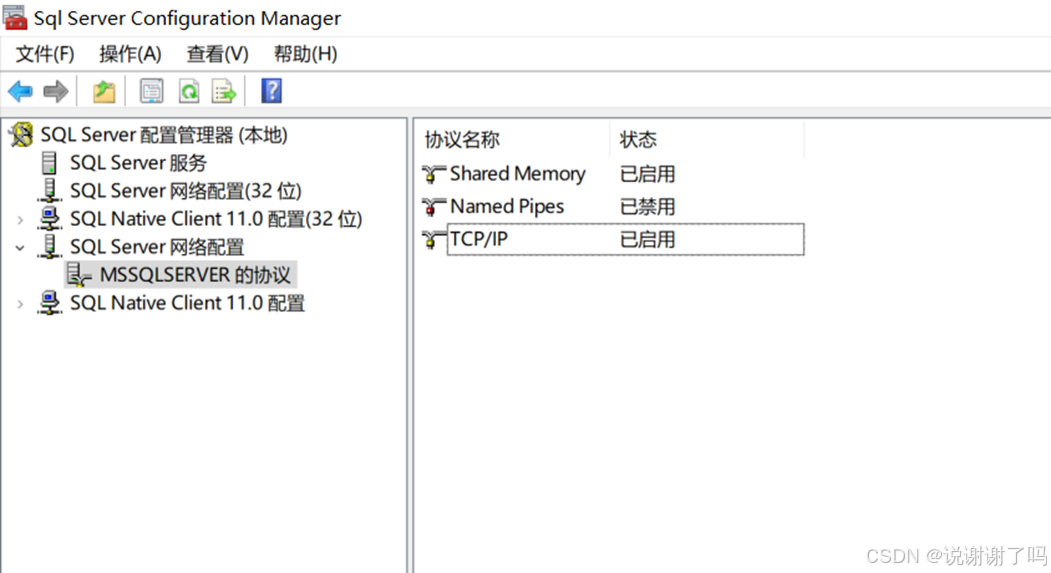Open the blue Help question-mark icon

(271, 90)
